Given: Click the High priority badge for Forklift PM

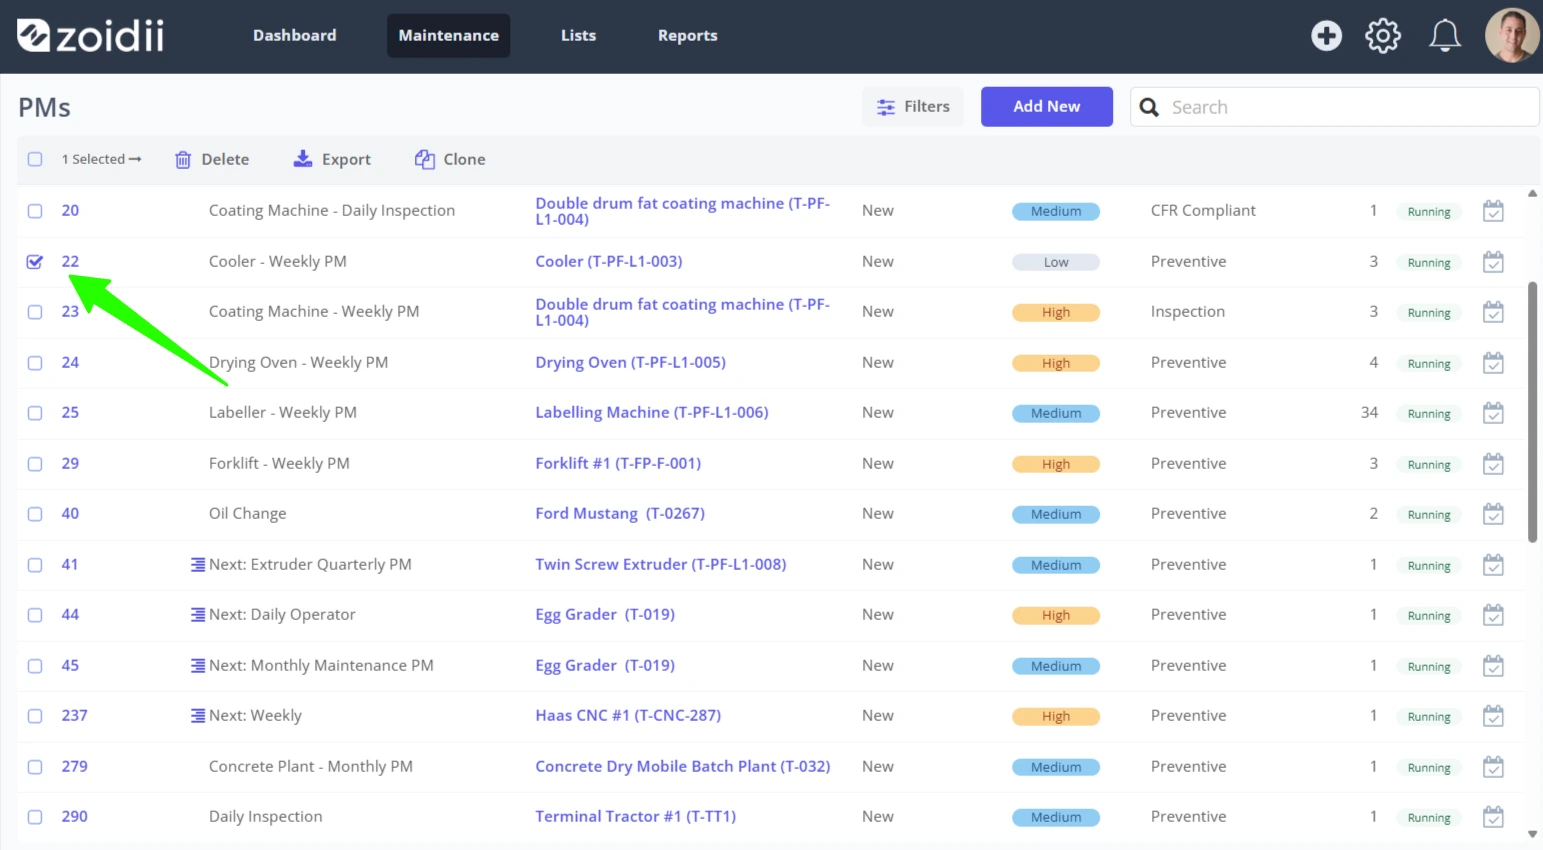Looking at the screenshot, I should (x=1056, y=464).
